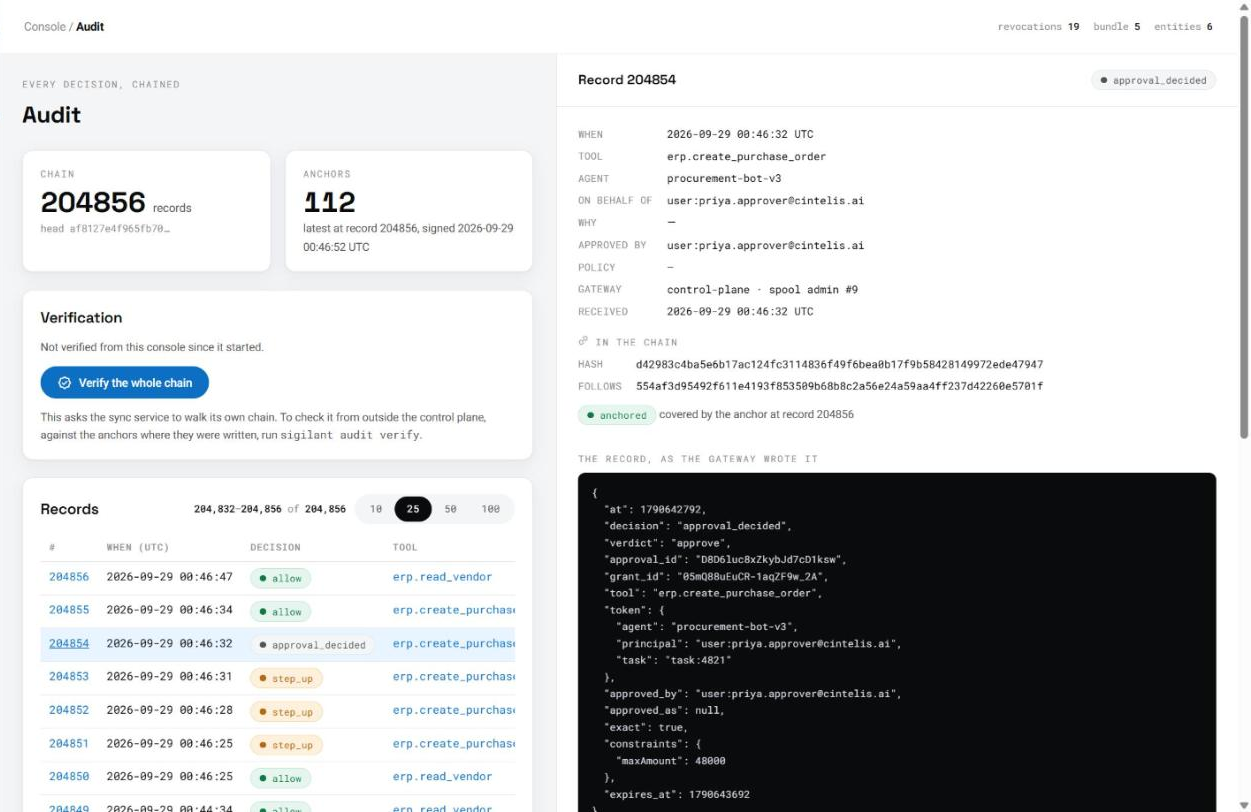Click the Console breadcrumb link
Image resolution: width=1251 pixels, height=812 pixels.
click(x=45, y=27)
